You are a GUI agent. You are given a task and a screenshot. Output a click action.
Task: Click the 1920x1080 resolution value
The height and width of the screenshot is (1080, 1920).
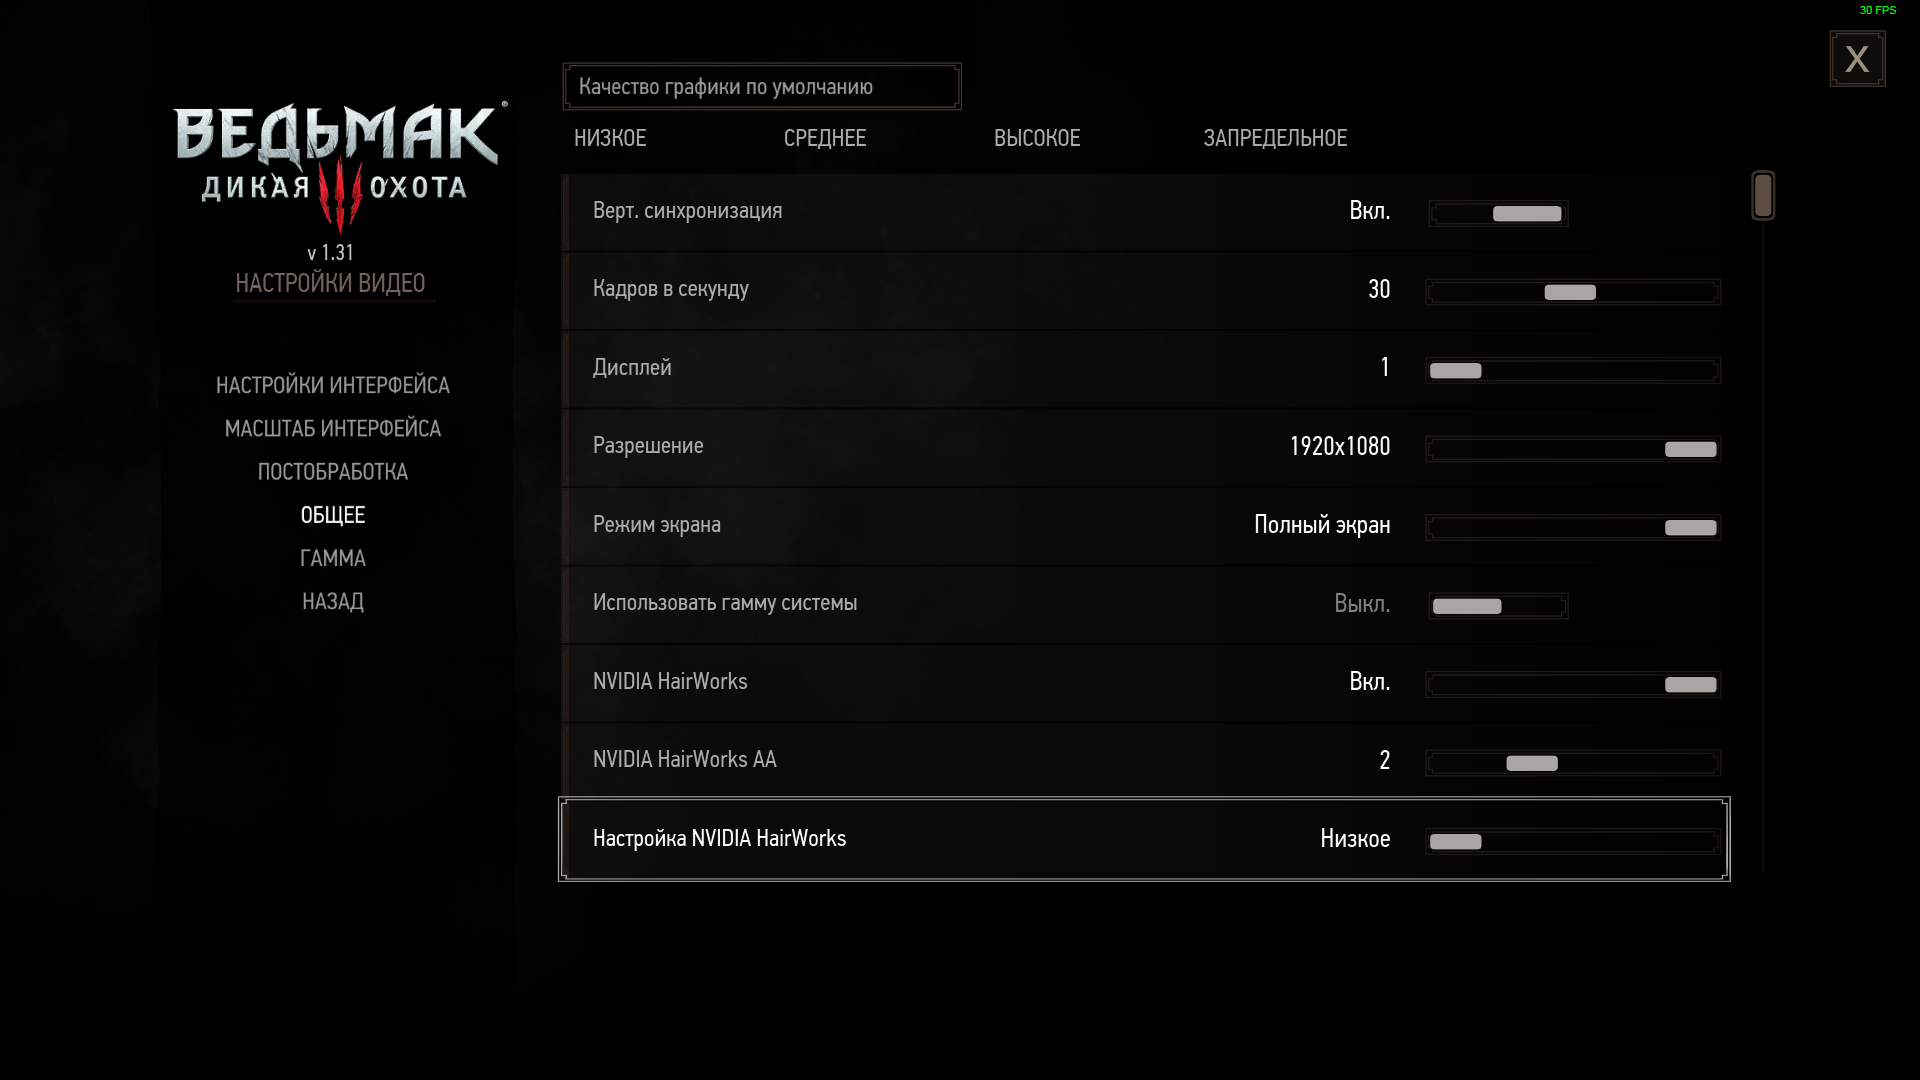pos(1340,446)
